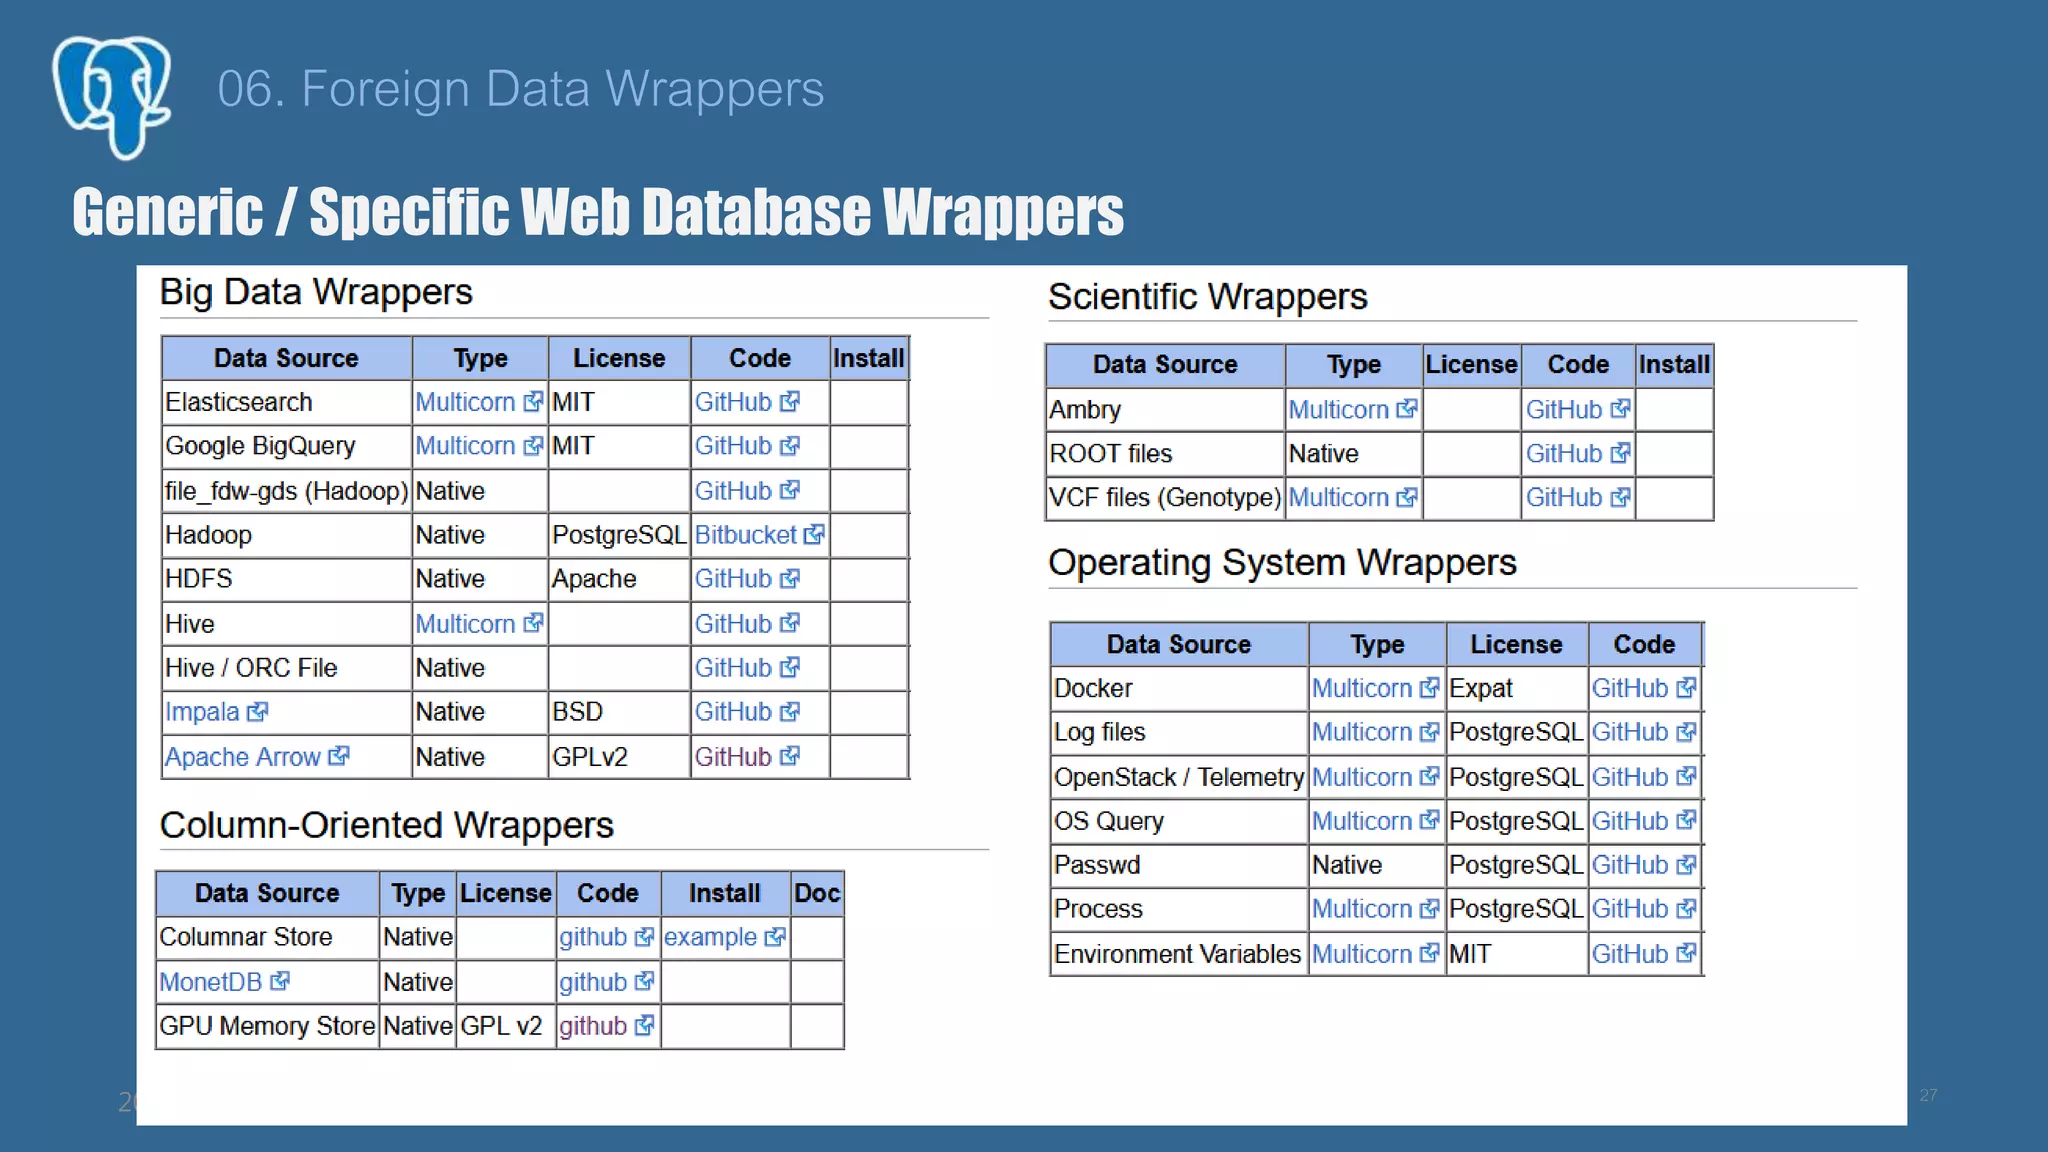Image resolution: width=2048 pixels, height=1152 pixels.
Task: Open the Bitbucket link in Hadoop row
Action: tap(759, 535)
